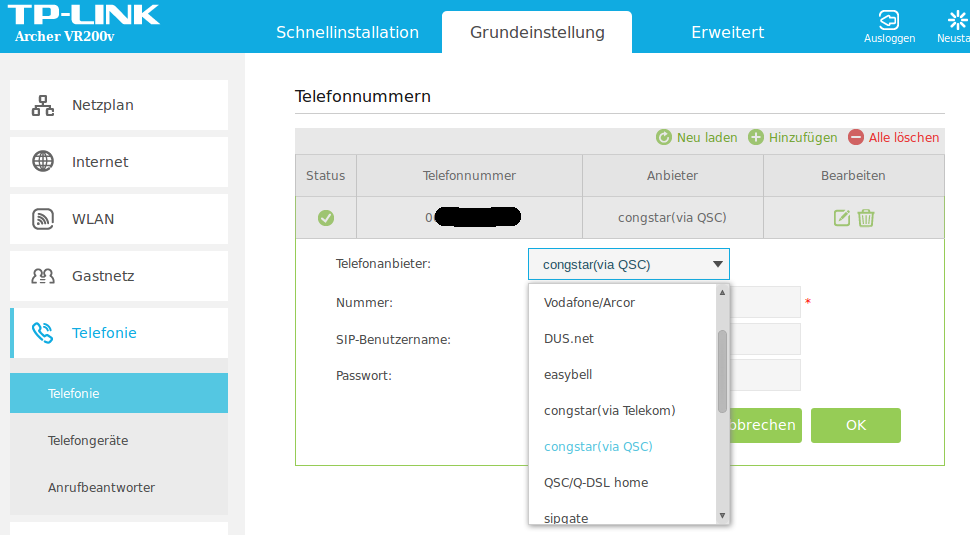Select Vodafone/Arcor from the provider list
Image resolution: width=970 pixels, height=535 pixels.
(x=589, y=302)
